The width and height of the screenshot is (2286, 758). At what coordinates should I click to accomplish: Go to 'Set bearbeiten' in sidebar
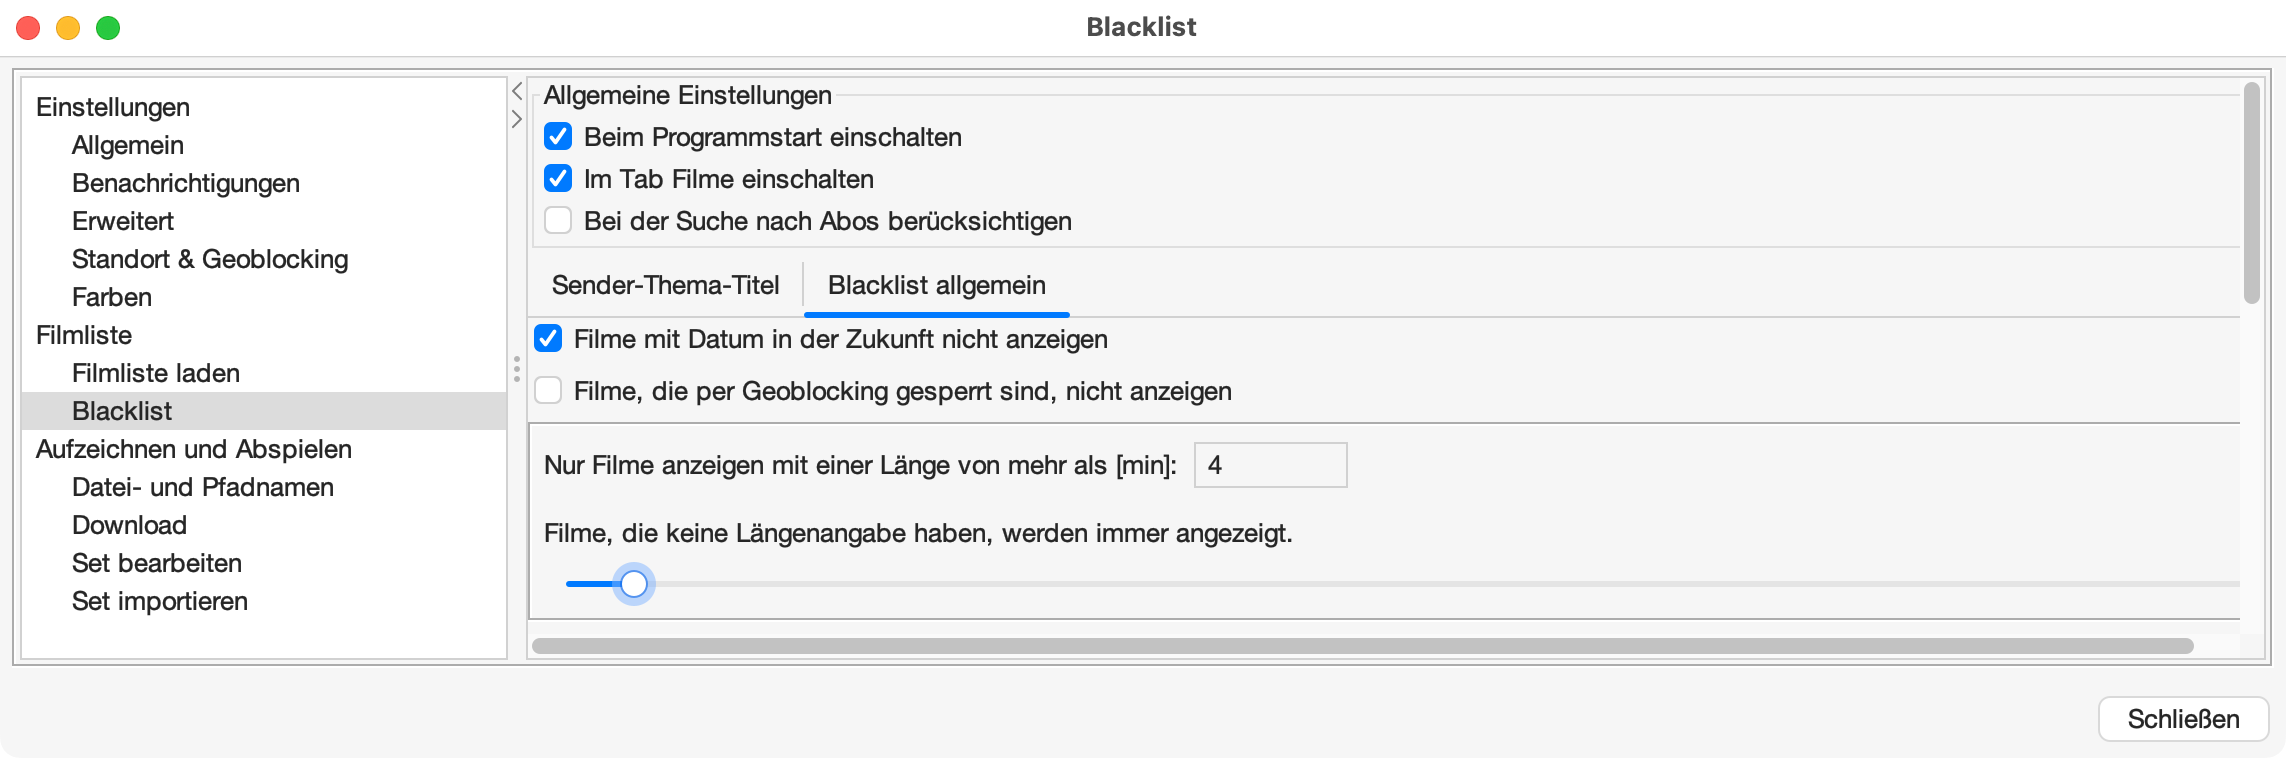click(x=157, y=563)
